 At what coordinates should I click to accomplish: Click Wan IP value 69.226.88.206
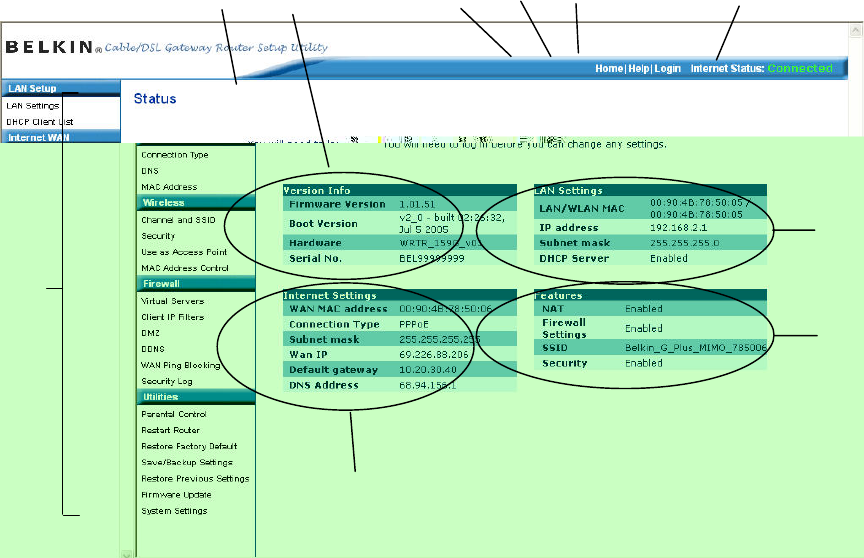coord(434,354)
